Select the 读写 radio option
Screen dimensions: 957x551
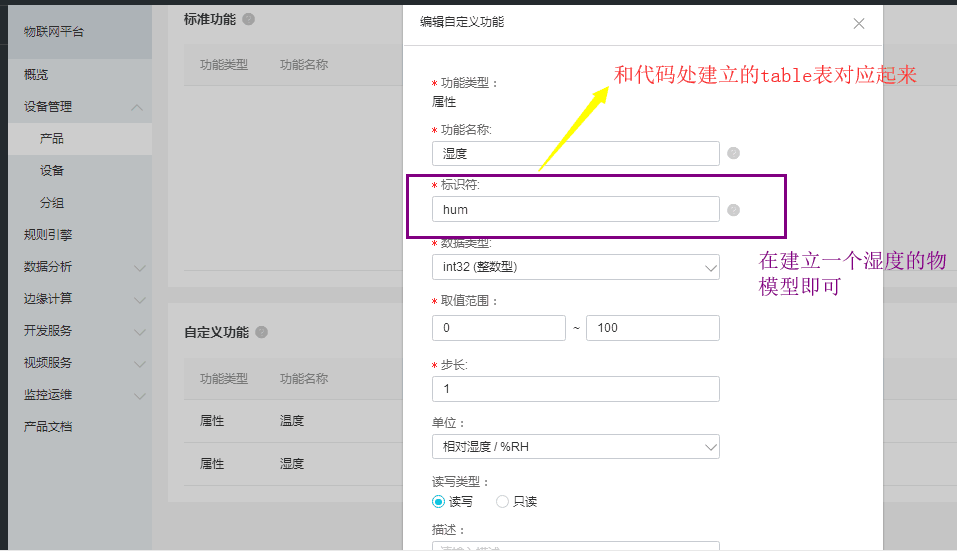[438, 502]
